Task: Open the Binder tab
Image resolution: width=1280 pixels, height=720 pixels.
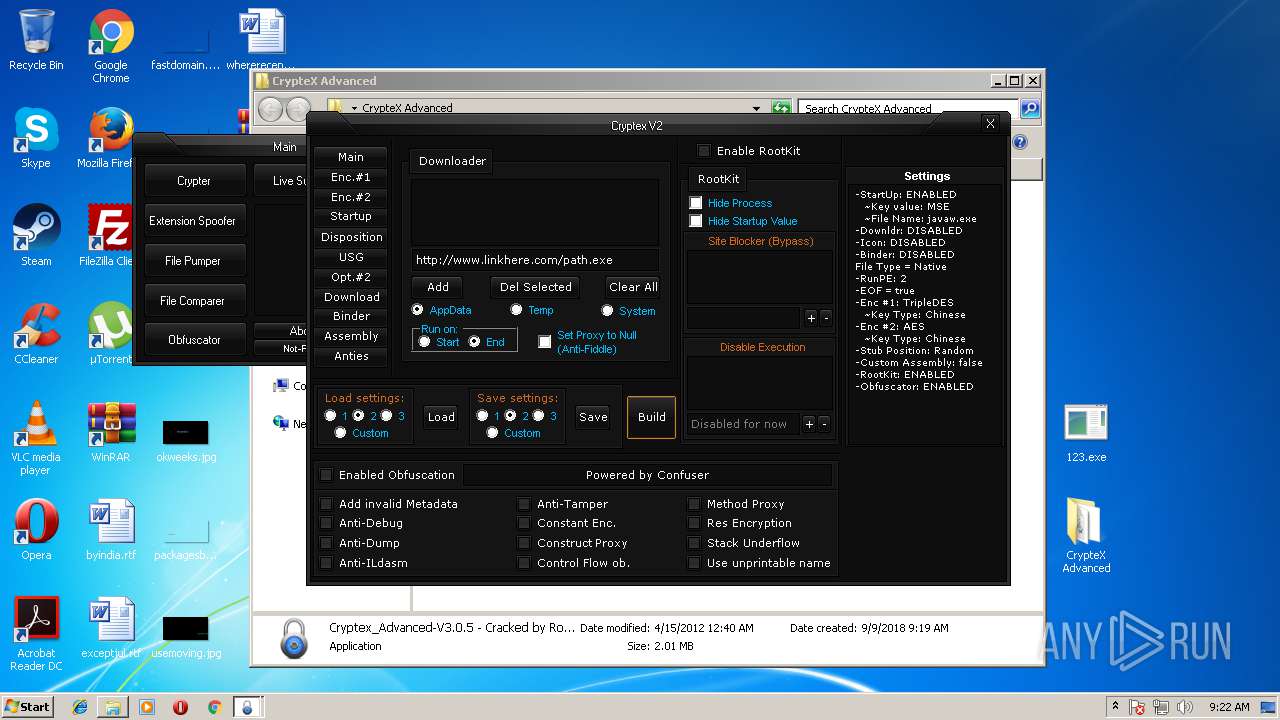Action: coord(351,316)
